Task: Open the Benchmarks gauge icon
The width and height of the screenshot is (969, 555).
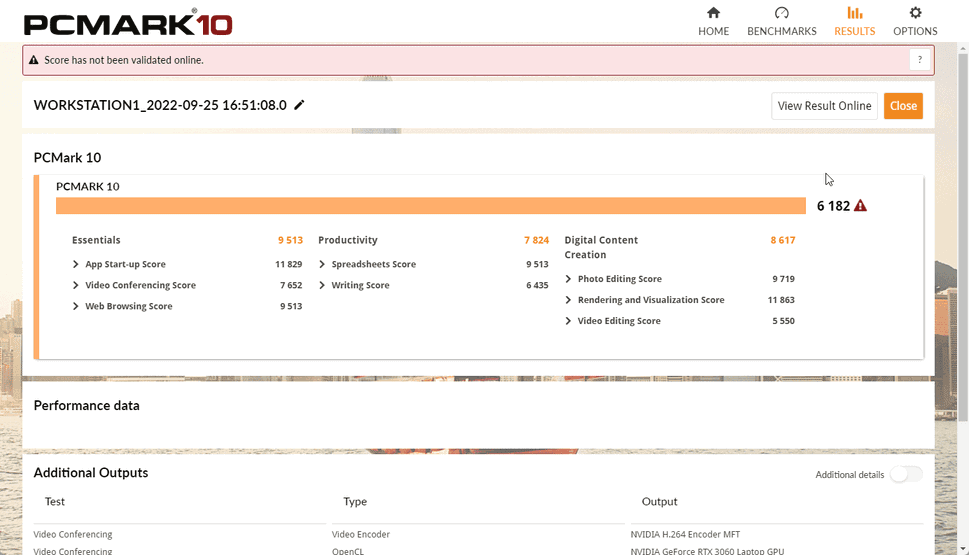Action: coord(782,13)
